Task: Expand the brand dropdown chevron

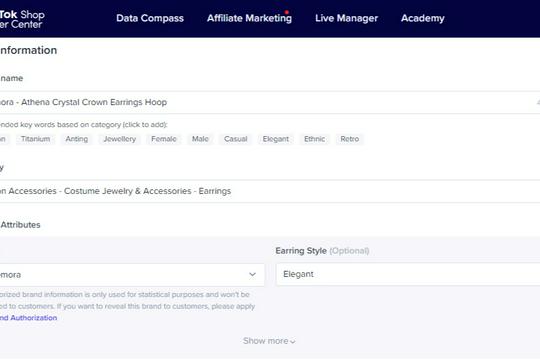Action: point(252,275)
